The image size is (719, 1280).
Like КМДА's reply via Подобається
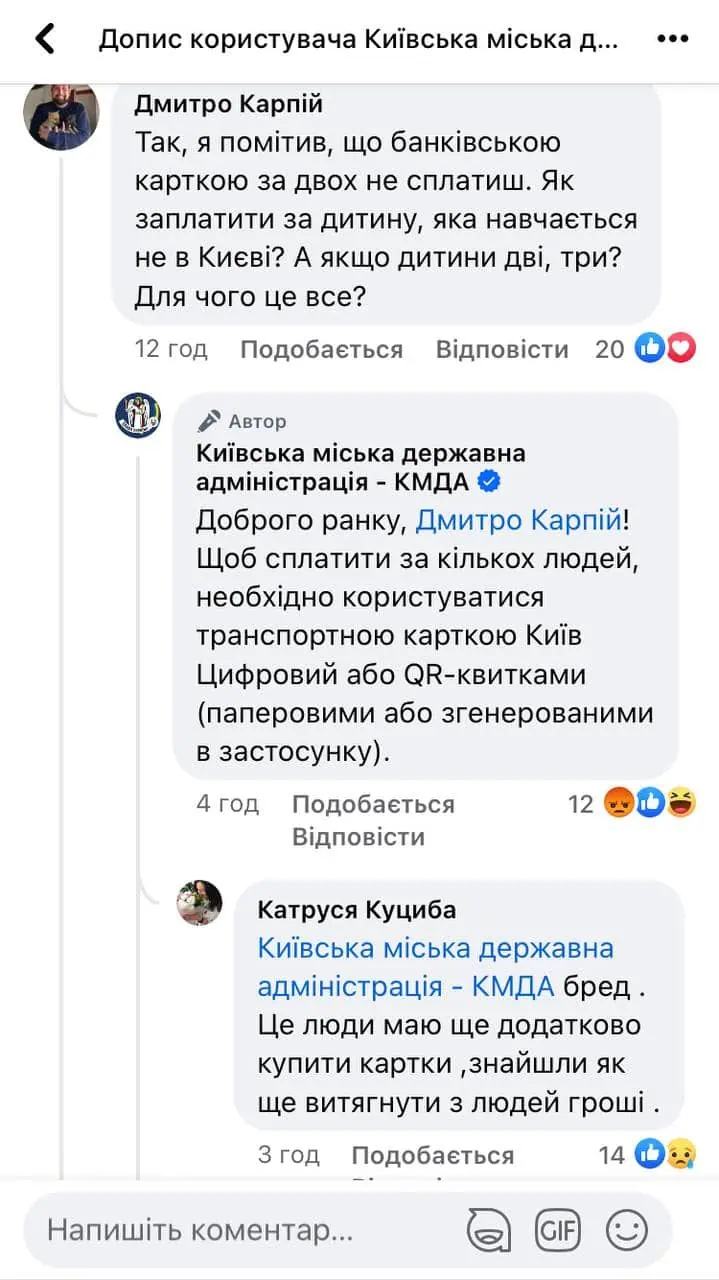click(x=373, y=804)
